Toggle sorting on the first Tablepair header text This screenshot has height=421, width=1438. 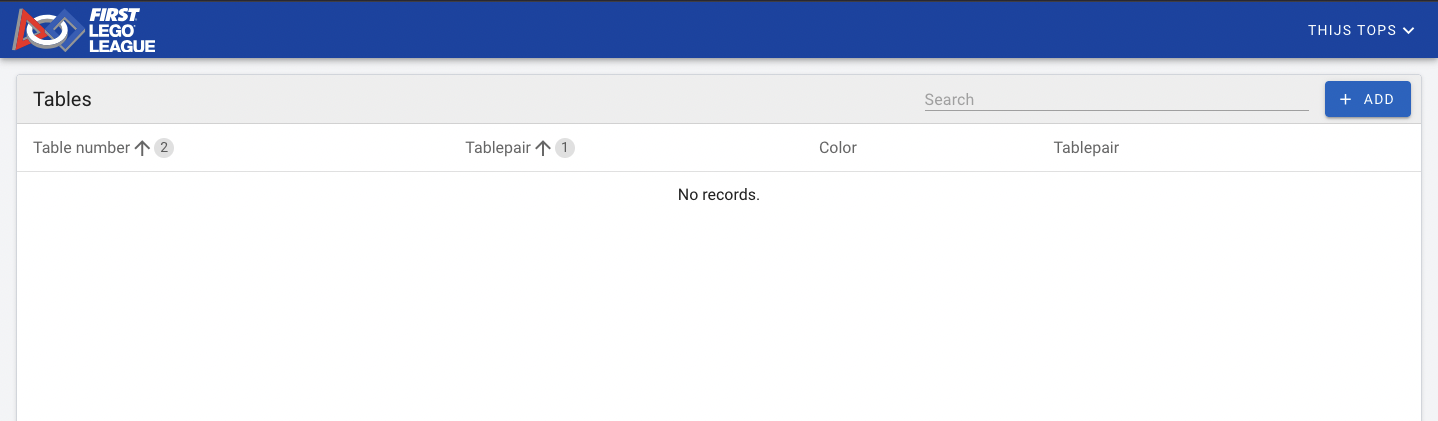point(497,148)
